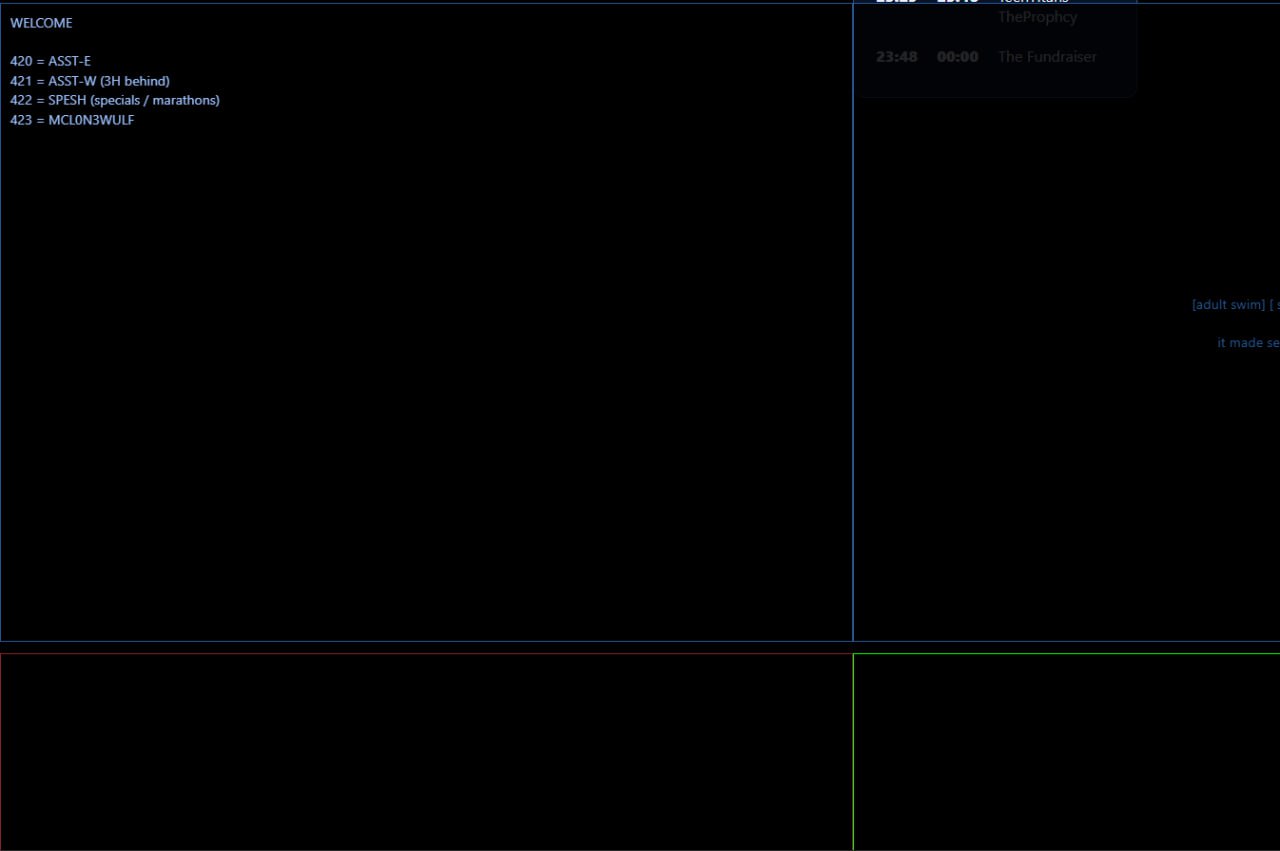Select TheProphcy episode title
1280x851 pixels.
coord(1037,17)
